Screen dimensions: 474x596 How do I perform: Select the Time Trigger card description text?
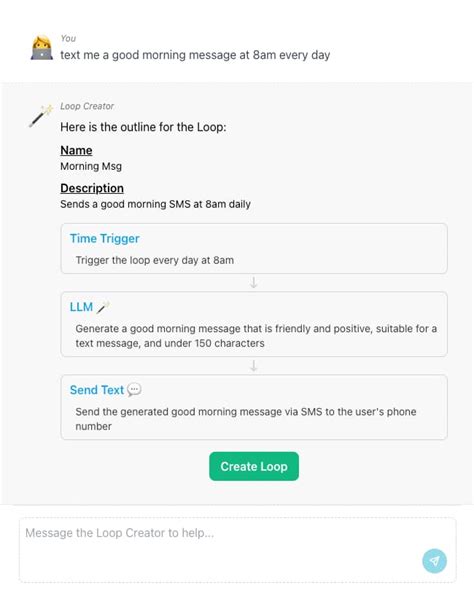tap(155, 260)
